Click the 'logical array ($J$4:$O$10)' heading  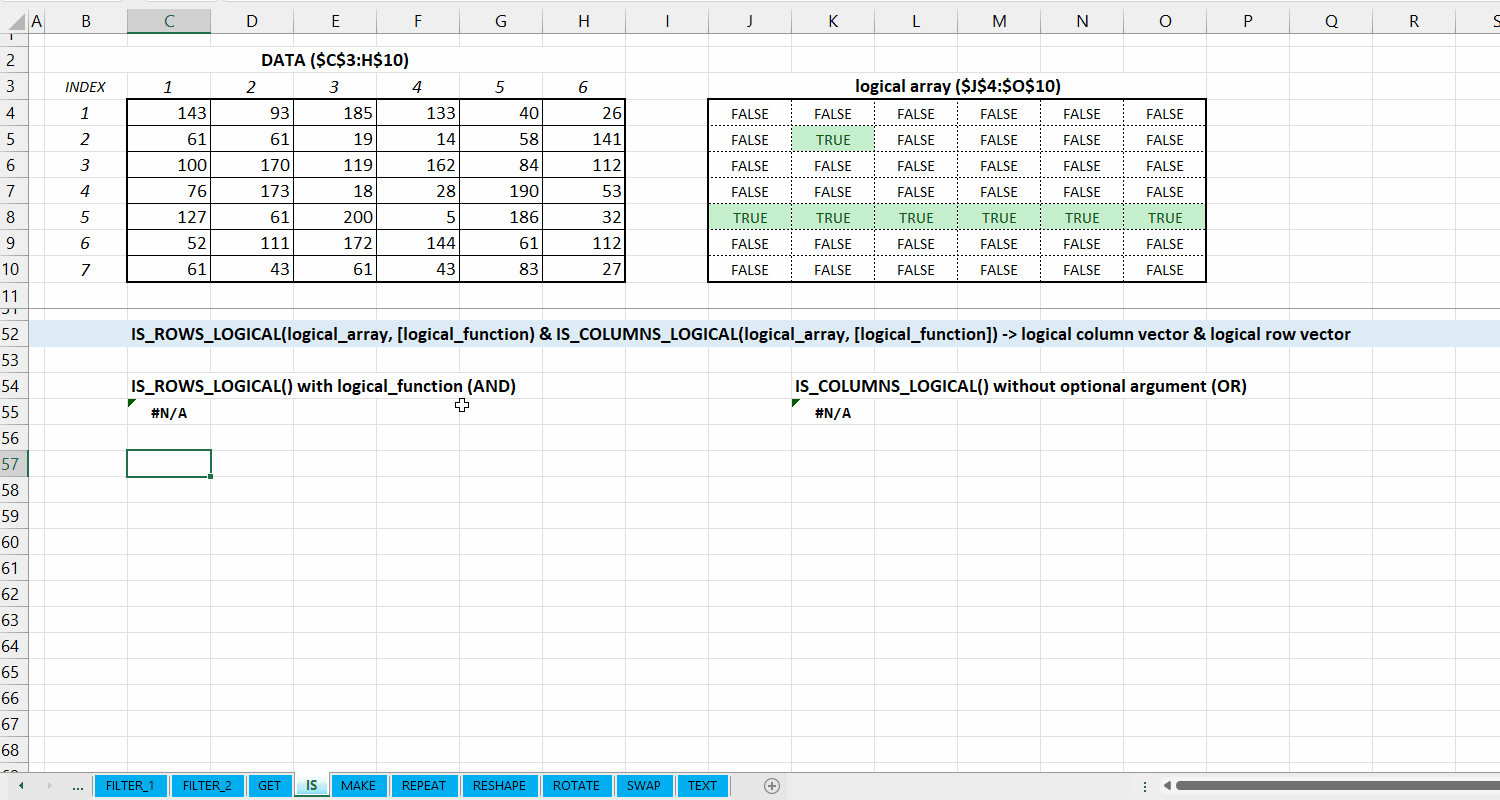click(x=958, y=86)
